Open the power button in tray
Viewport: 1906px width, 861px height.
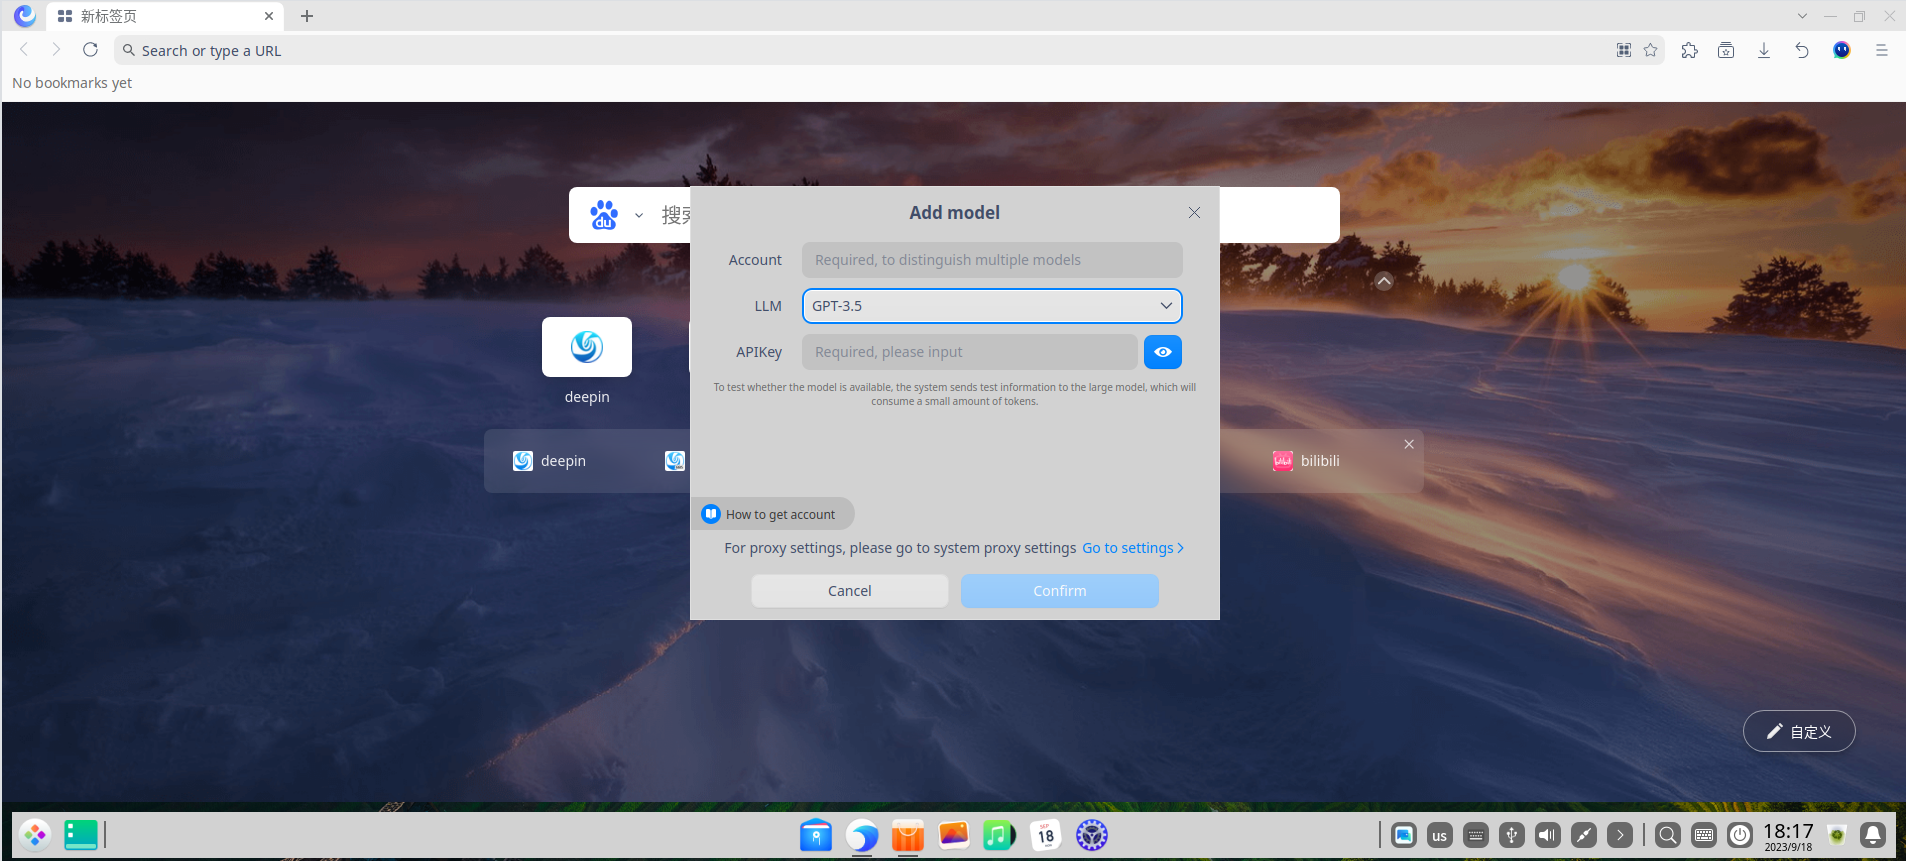point(1740,835)
